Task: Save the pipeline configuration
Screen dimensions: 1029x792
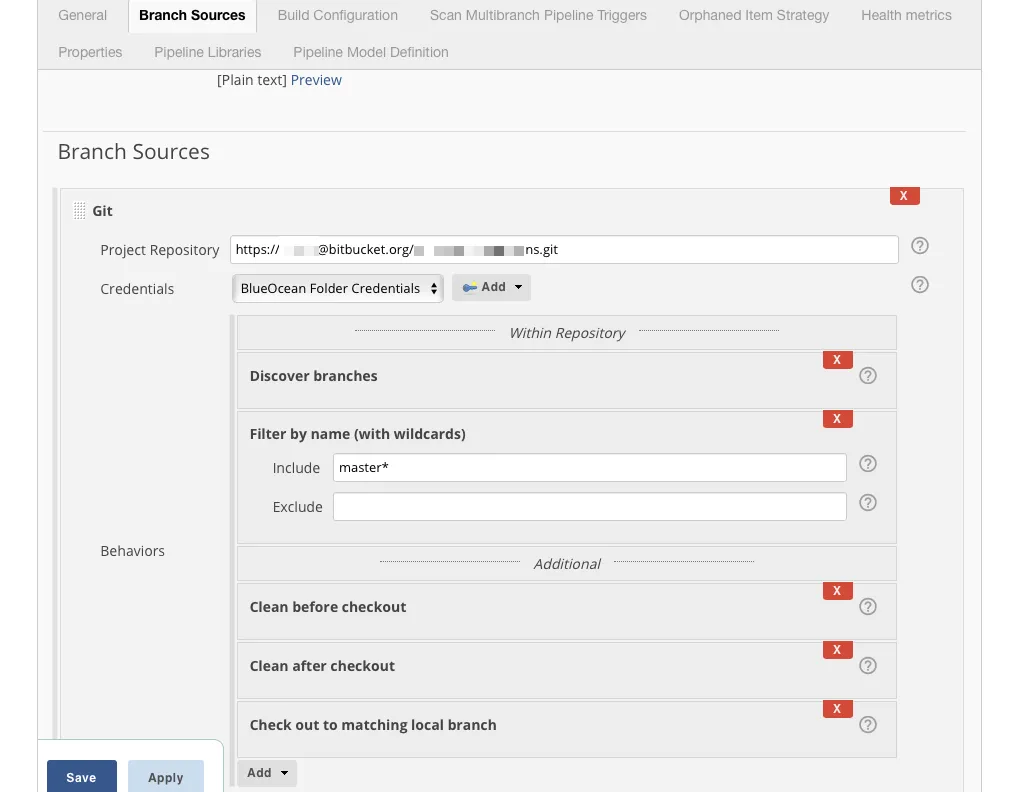Action: pos(81,777)
